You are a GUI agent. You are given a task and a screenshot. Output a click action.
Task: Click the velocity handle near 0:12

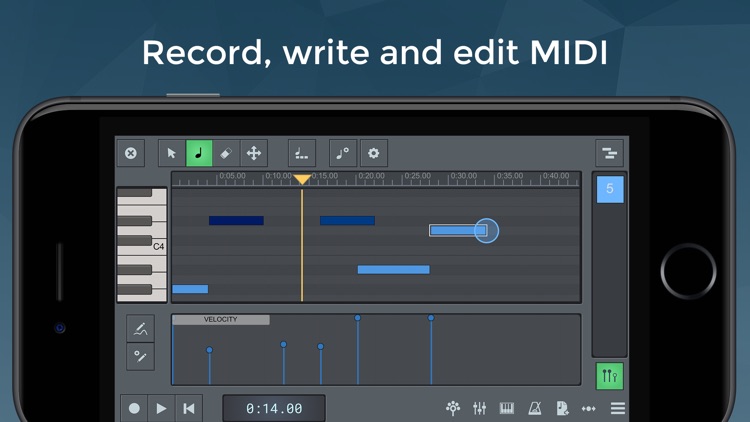coord(283,344)
